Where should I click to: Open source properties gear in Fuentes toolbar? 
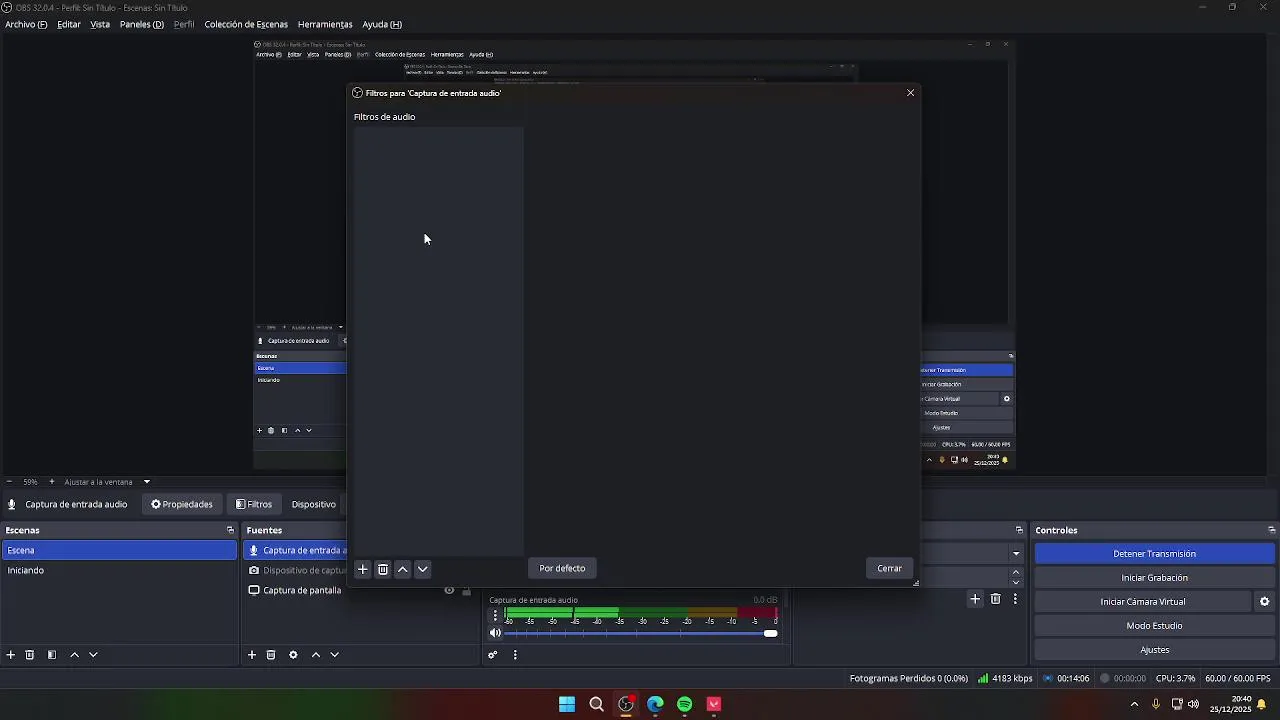[x=293, y=655]
